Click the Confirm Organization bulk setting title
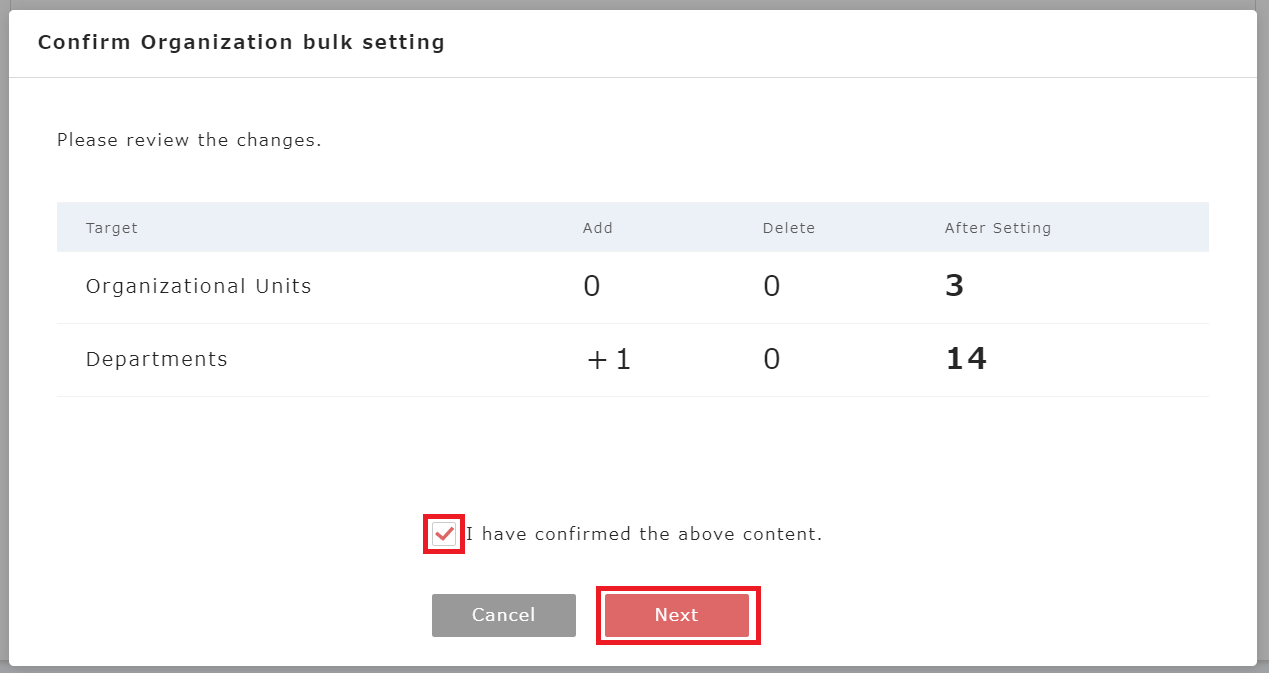 point(241,43)
